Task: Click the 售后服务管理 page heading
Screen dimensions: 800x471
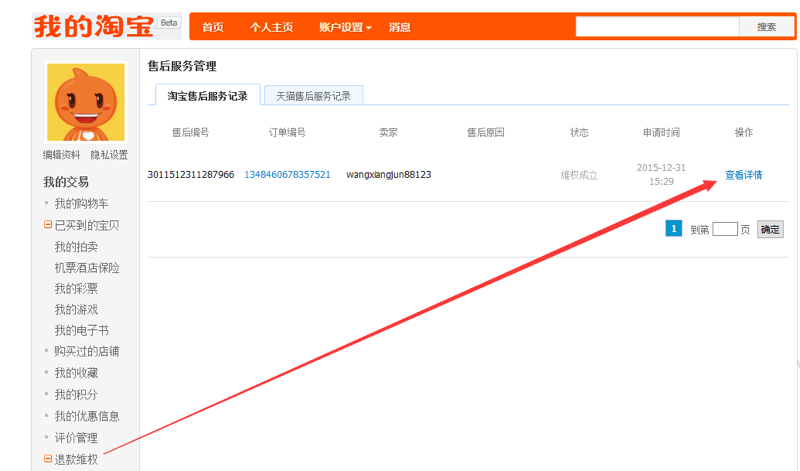Action: click(x=182, y=66)
